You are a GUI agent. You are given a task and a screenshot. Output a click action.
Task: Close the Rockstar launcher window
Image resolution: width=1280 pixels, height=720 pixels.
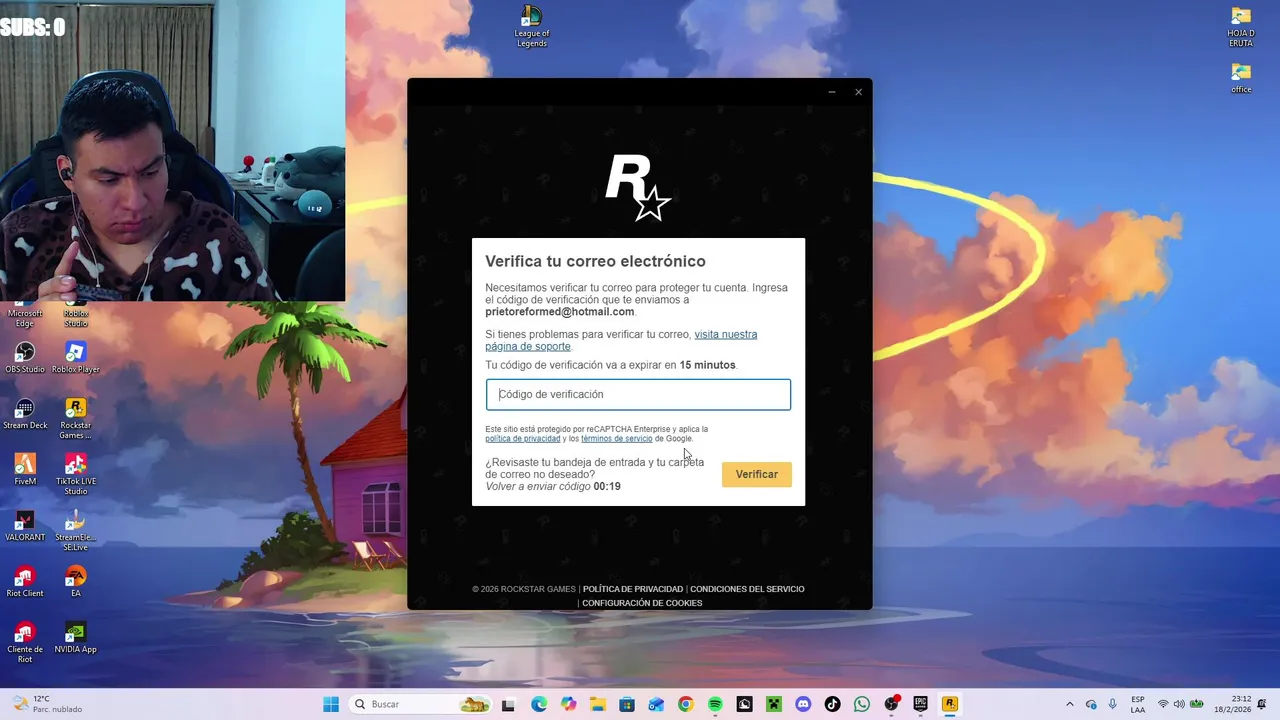click(858, 92)
